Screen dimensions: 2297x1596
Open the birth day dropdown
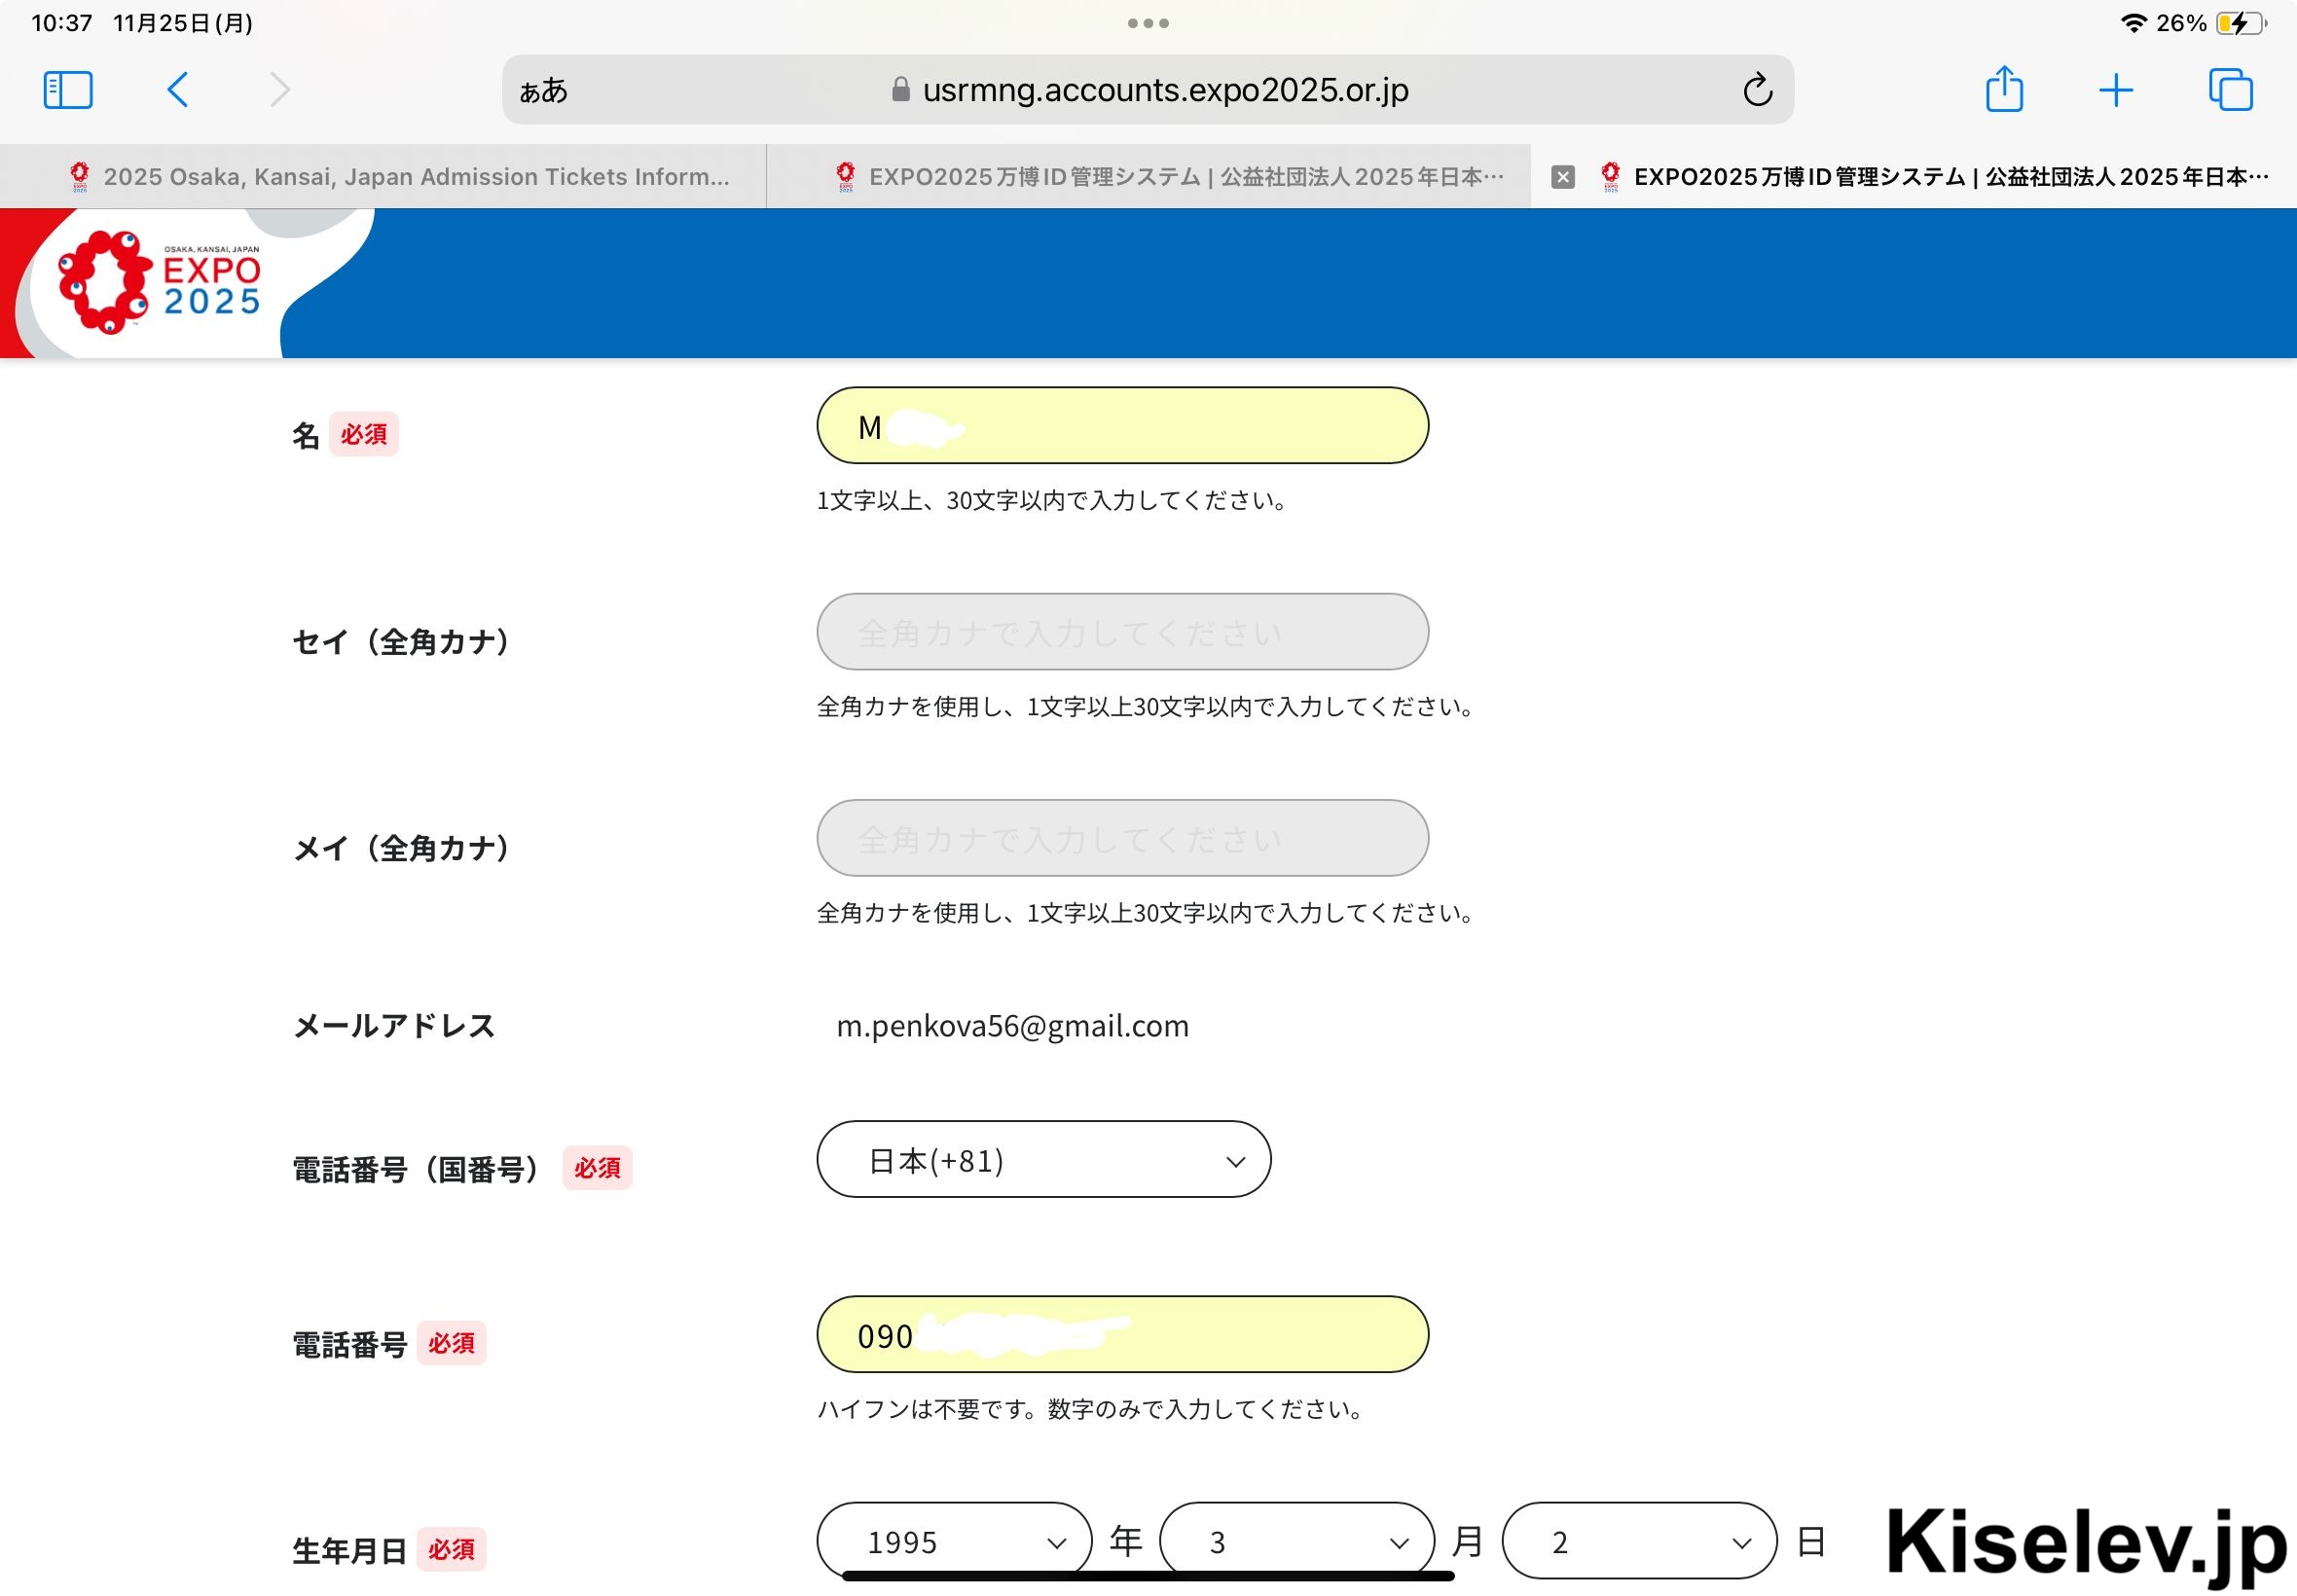(1639, 1541)
